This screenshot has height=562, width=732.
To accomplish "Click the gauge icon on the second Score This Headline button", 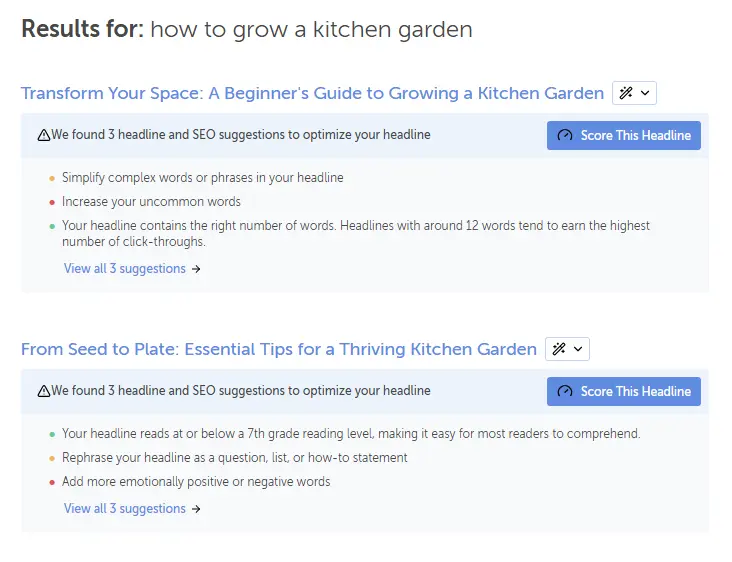I will (565, 391).
